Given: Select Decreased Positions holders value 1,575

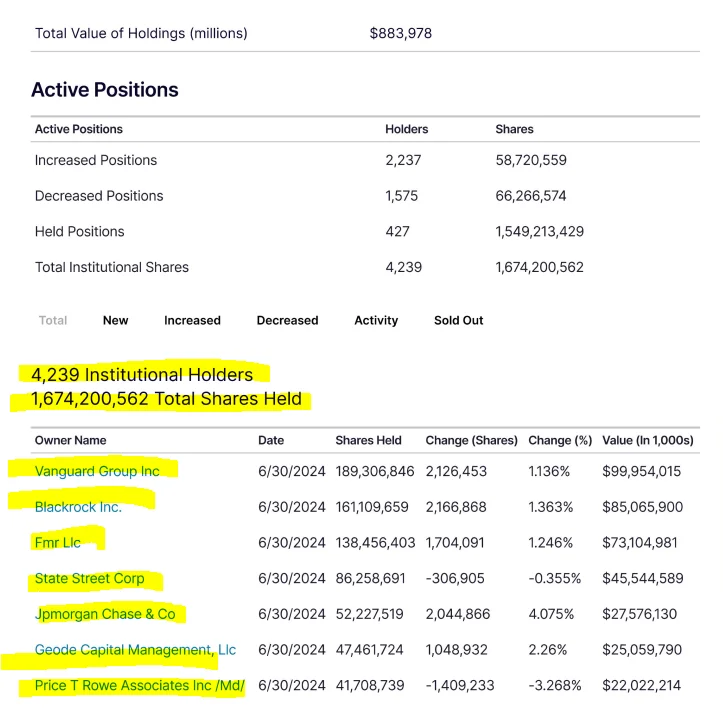Looking at the screenshot, I should pos(402,196).
